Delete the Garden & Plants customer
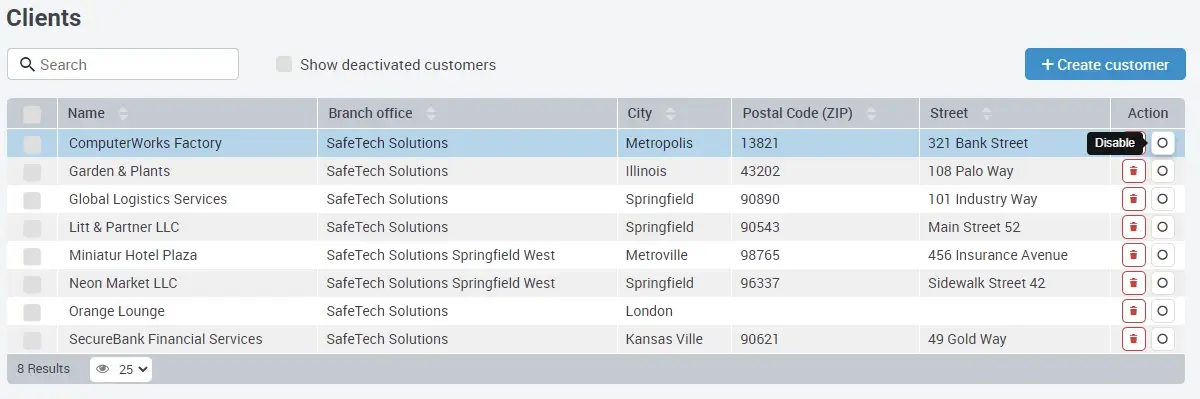The image size is (1200, 399). click(1133, 171)
